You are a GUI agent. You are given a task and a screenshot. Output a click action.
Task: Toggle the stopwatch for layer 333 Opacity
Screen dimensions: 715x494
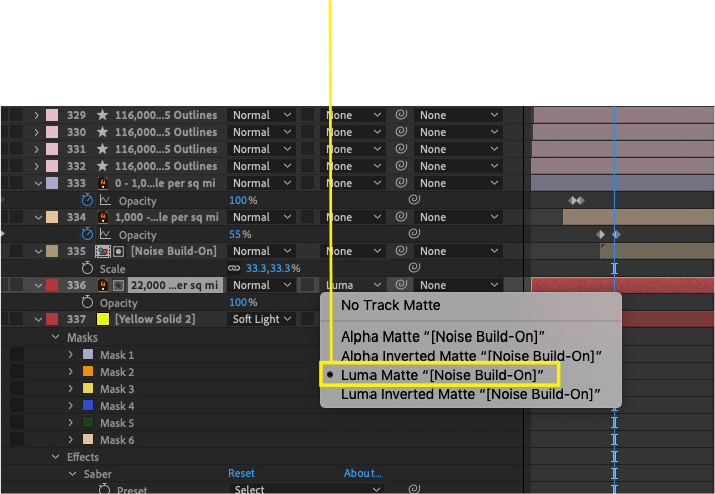click(87, 200)
